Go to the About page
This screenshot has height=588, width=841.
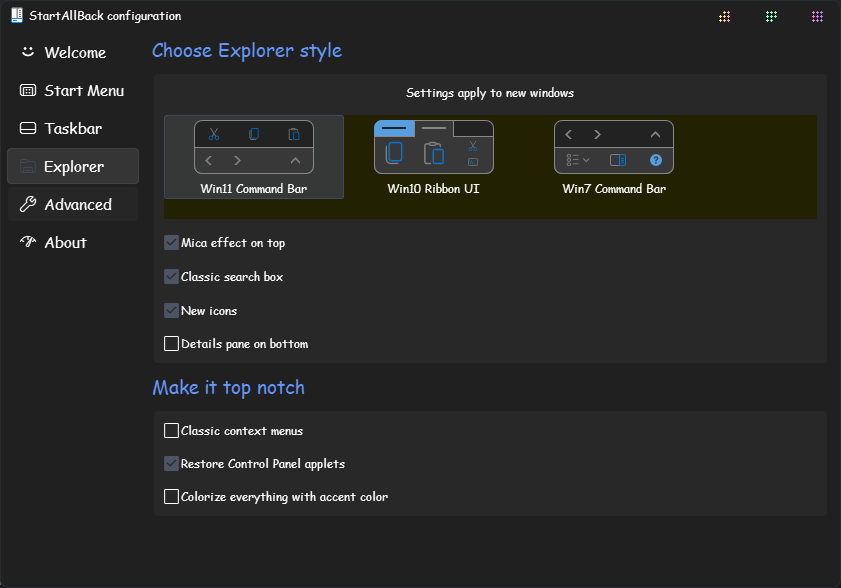[x=65, y=242]
